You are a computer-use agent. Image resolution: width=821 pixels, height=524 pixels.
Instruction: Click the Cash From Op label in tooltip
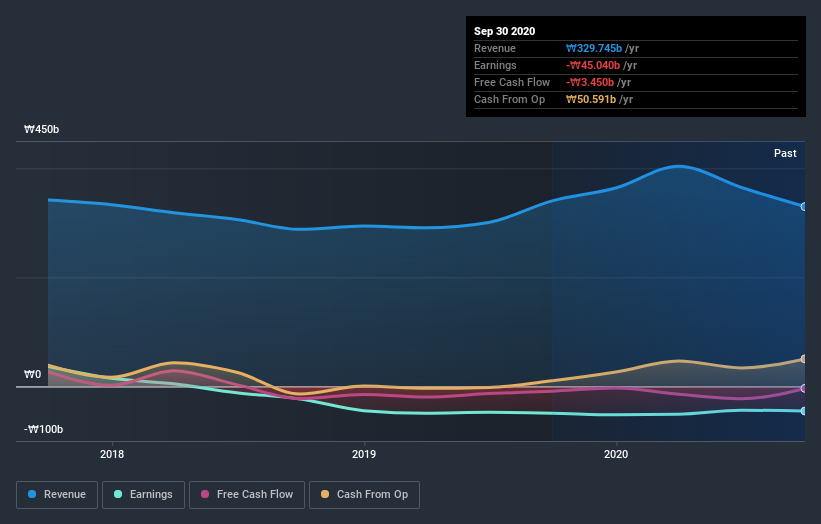point(509,99)
